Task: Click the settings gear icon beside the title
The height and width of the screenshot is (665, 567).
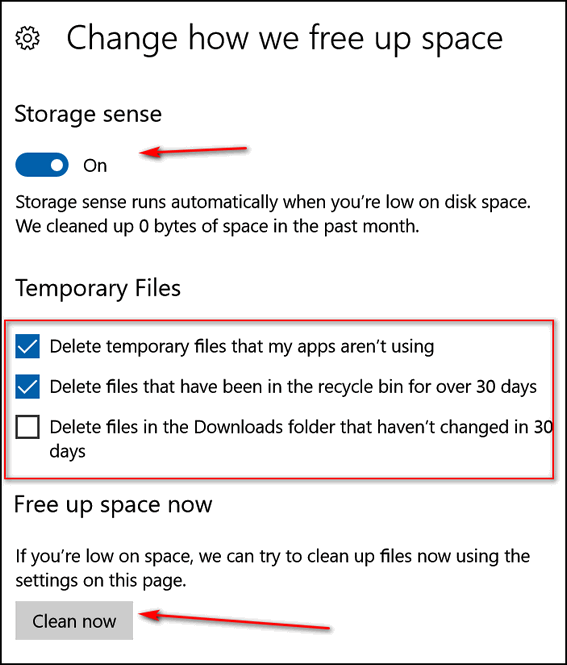Action: click(28, 38)
